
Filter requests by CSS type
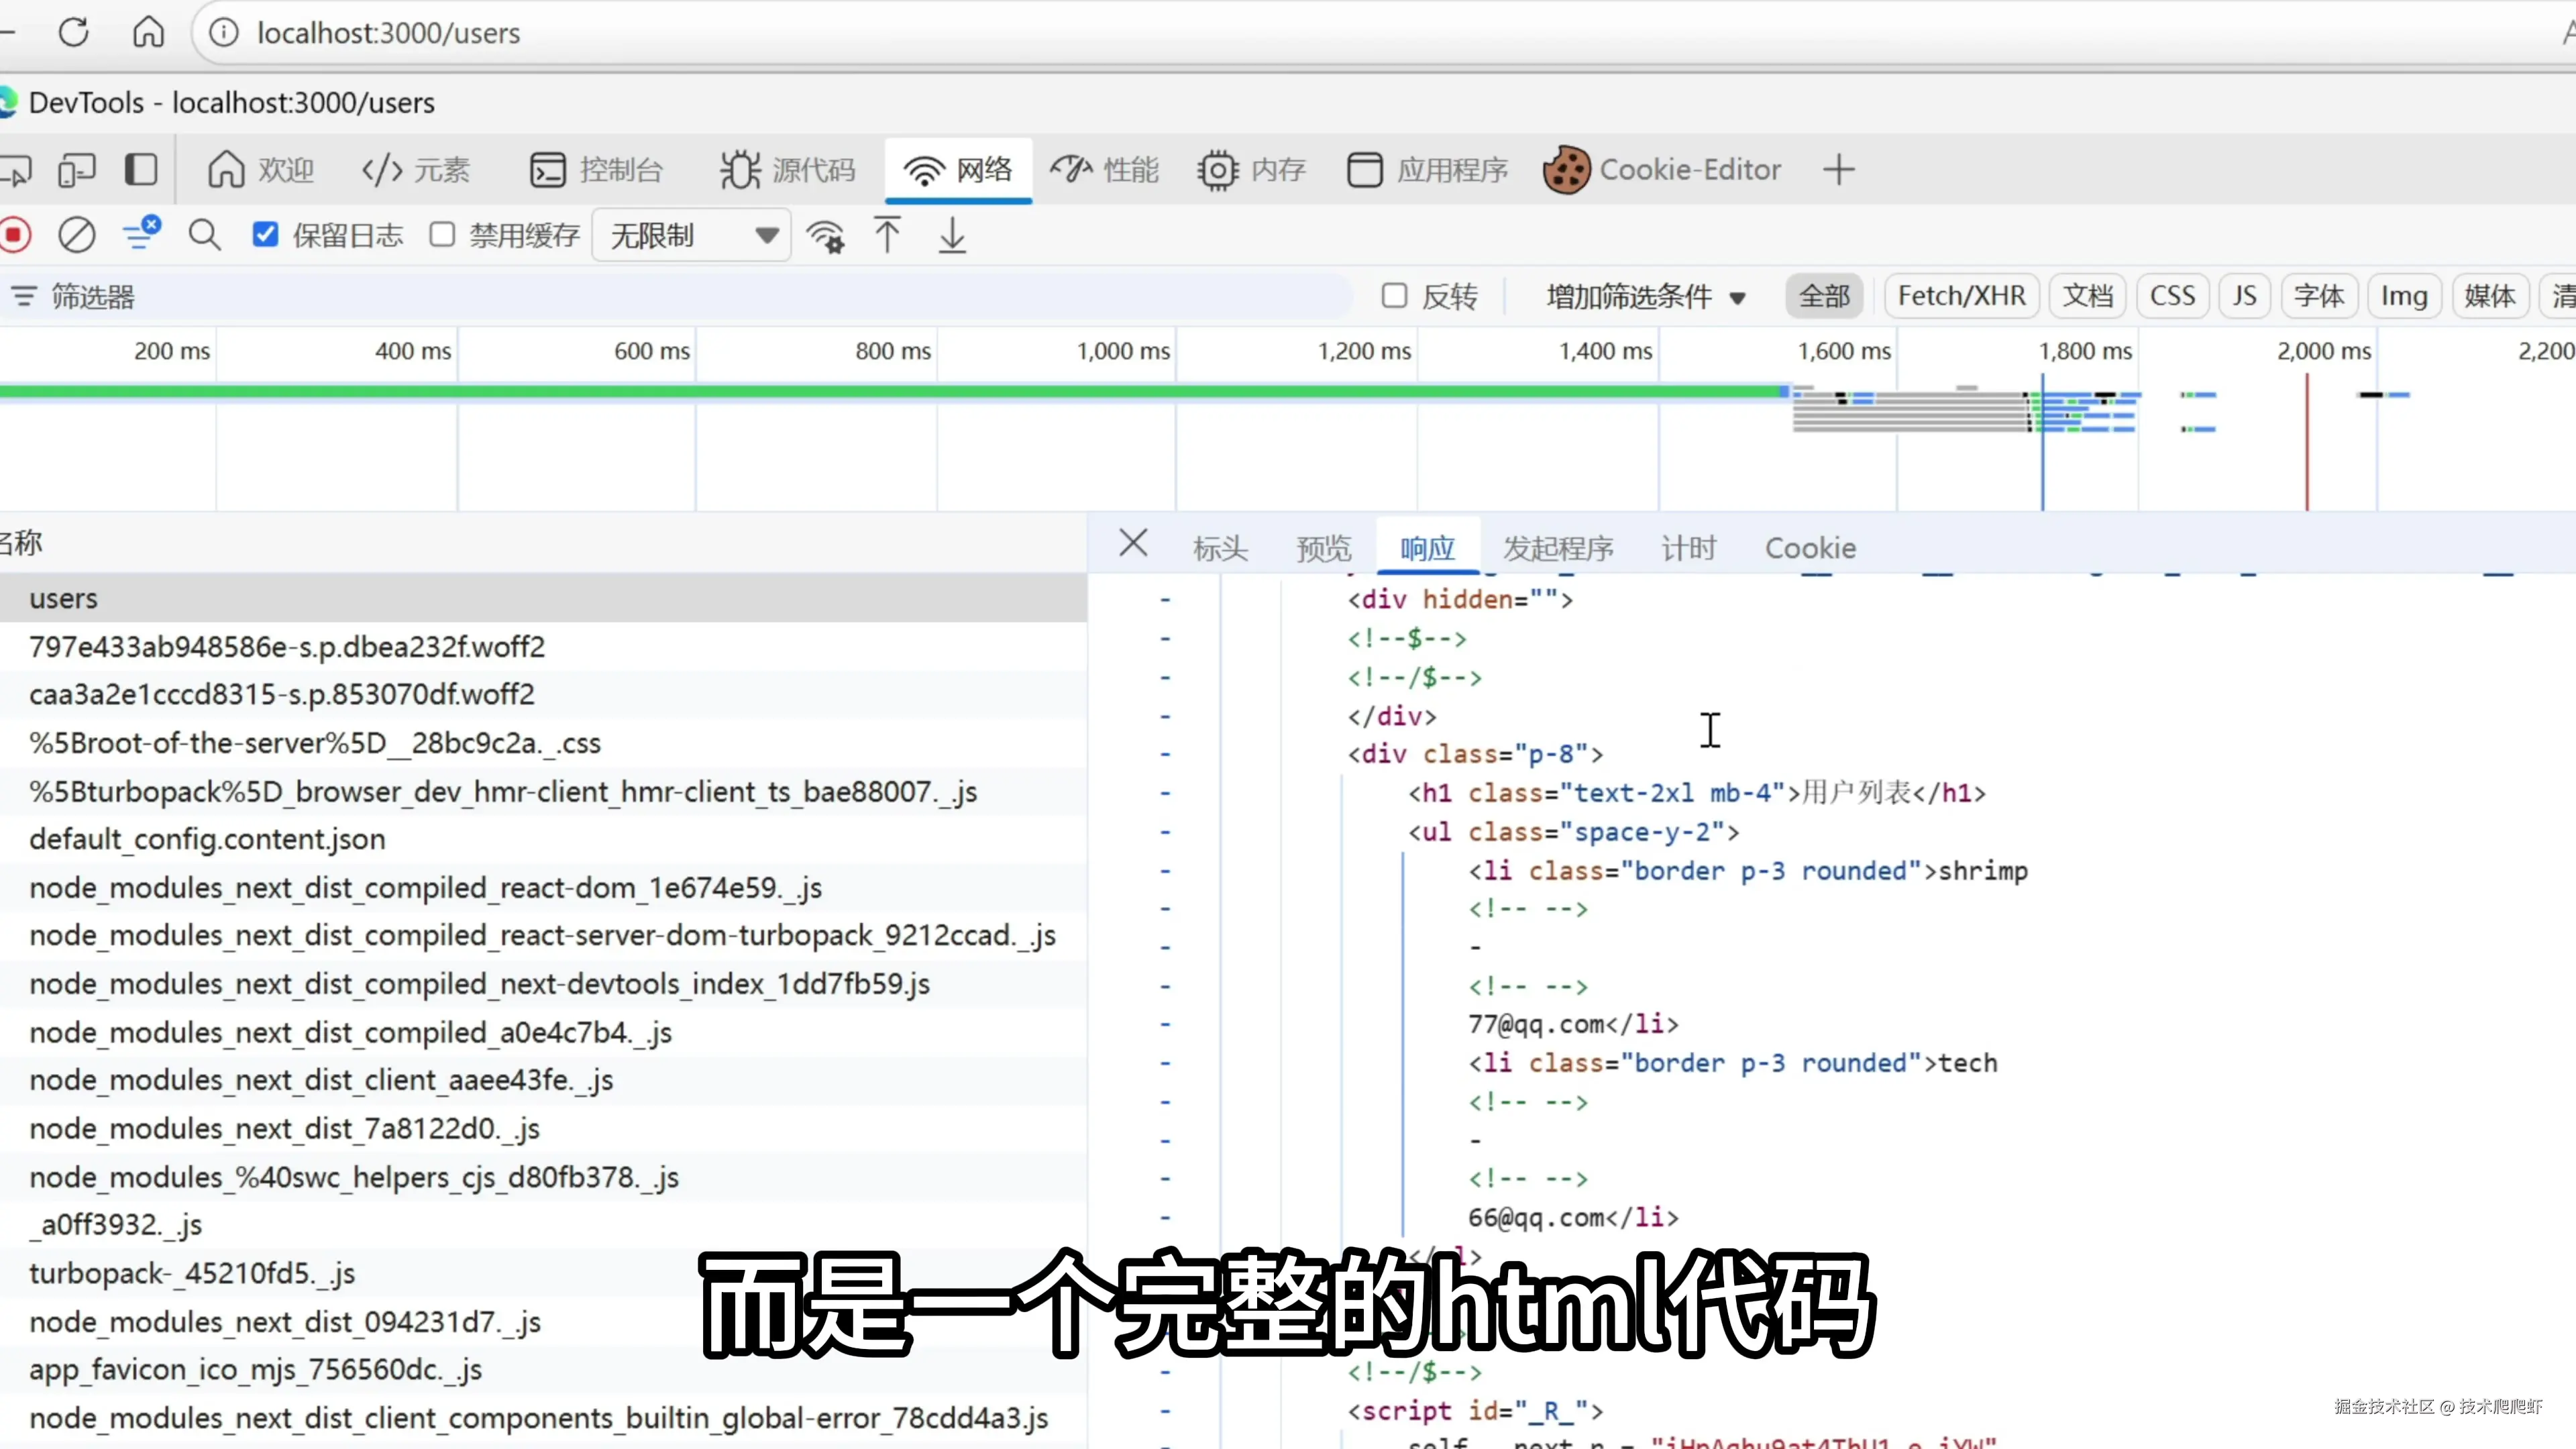tap(2172, 296)
